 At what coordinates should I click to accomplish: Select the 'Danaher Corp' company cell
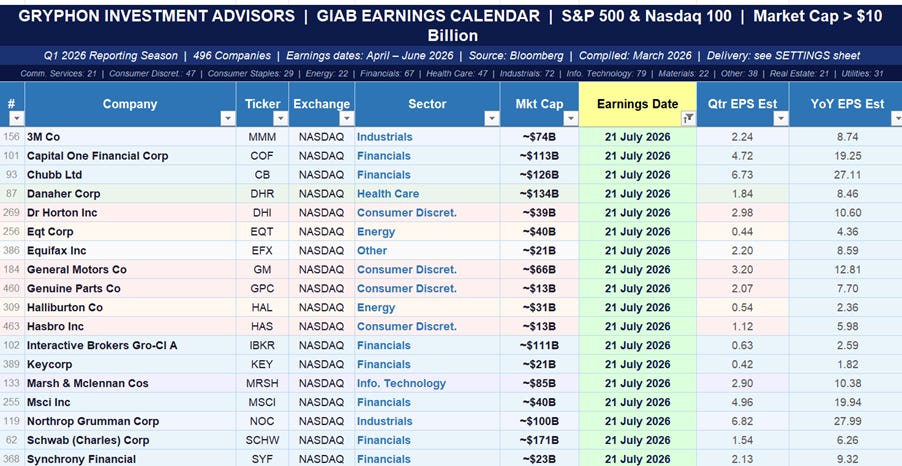tap(130, 194)
